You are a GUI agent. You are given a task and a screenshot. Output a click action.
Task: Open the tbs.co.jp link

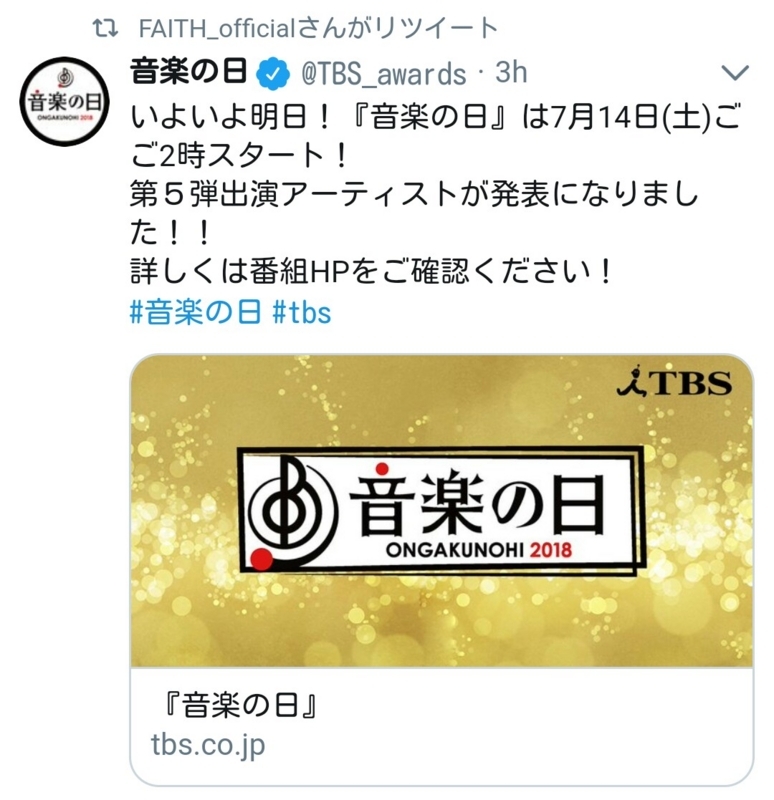coord(208,744)
